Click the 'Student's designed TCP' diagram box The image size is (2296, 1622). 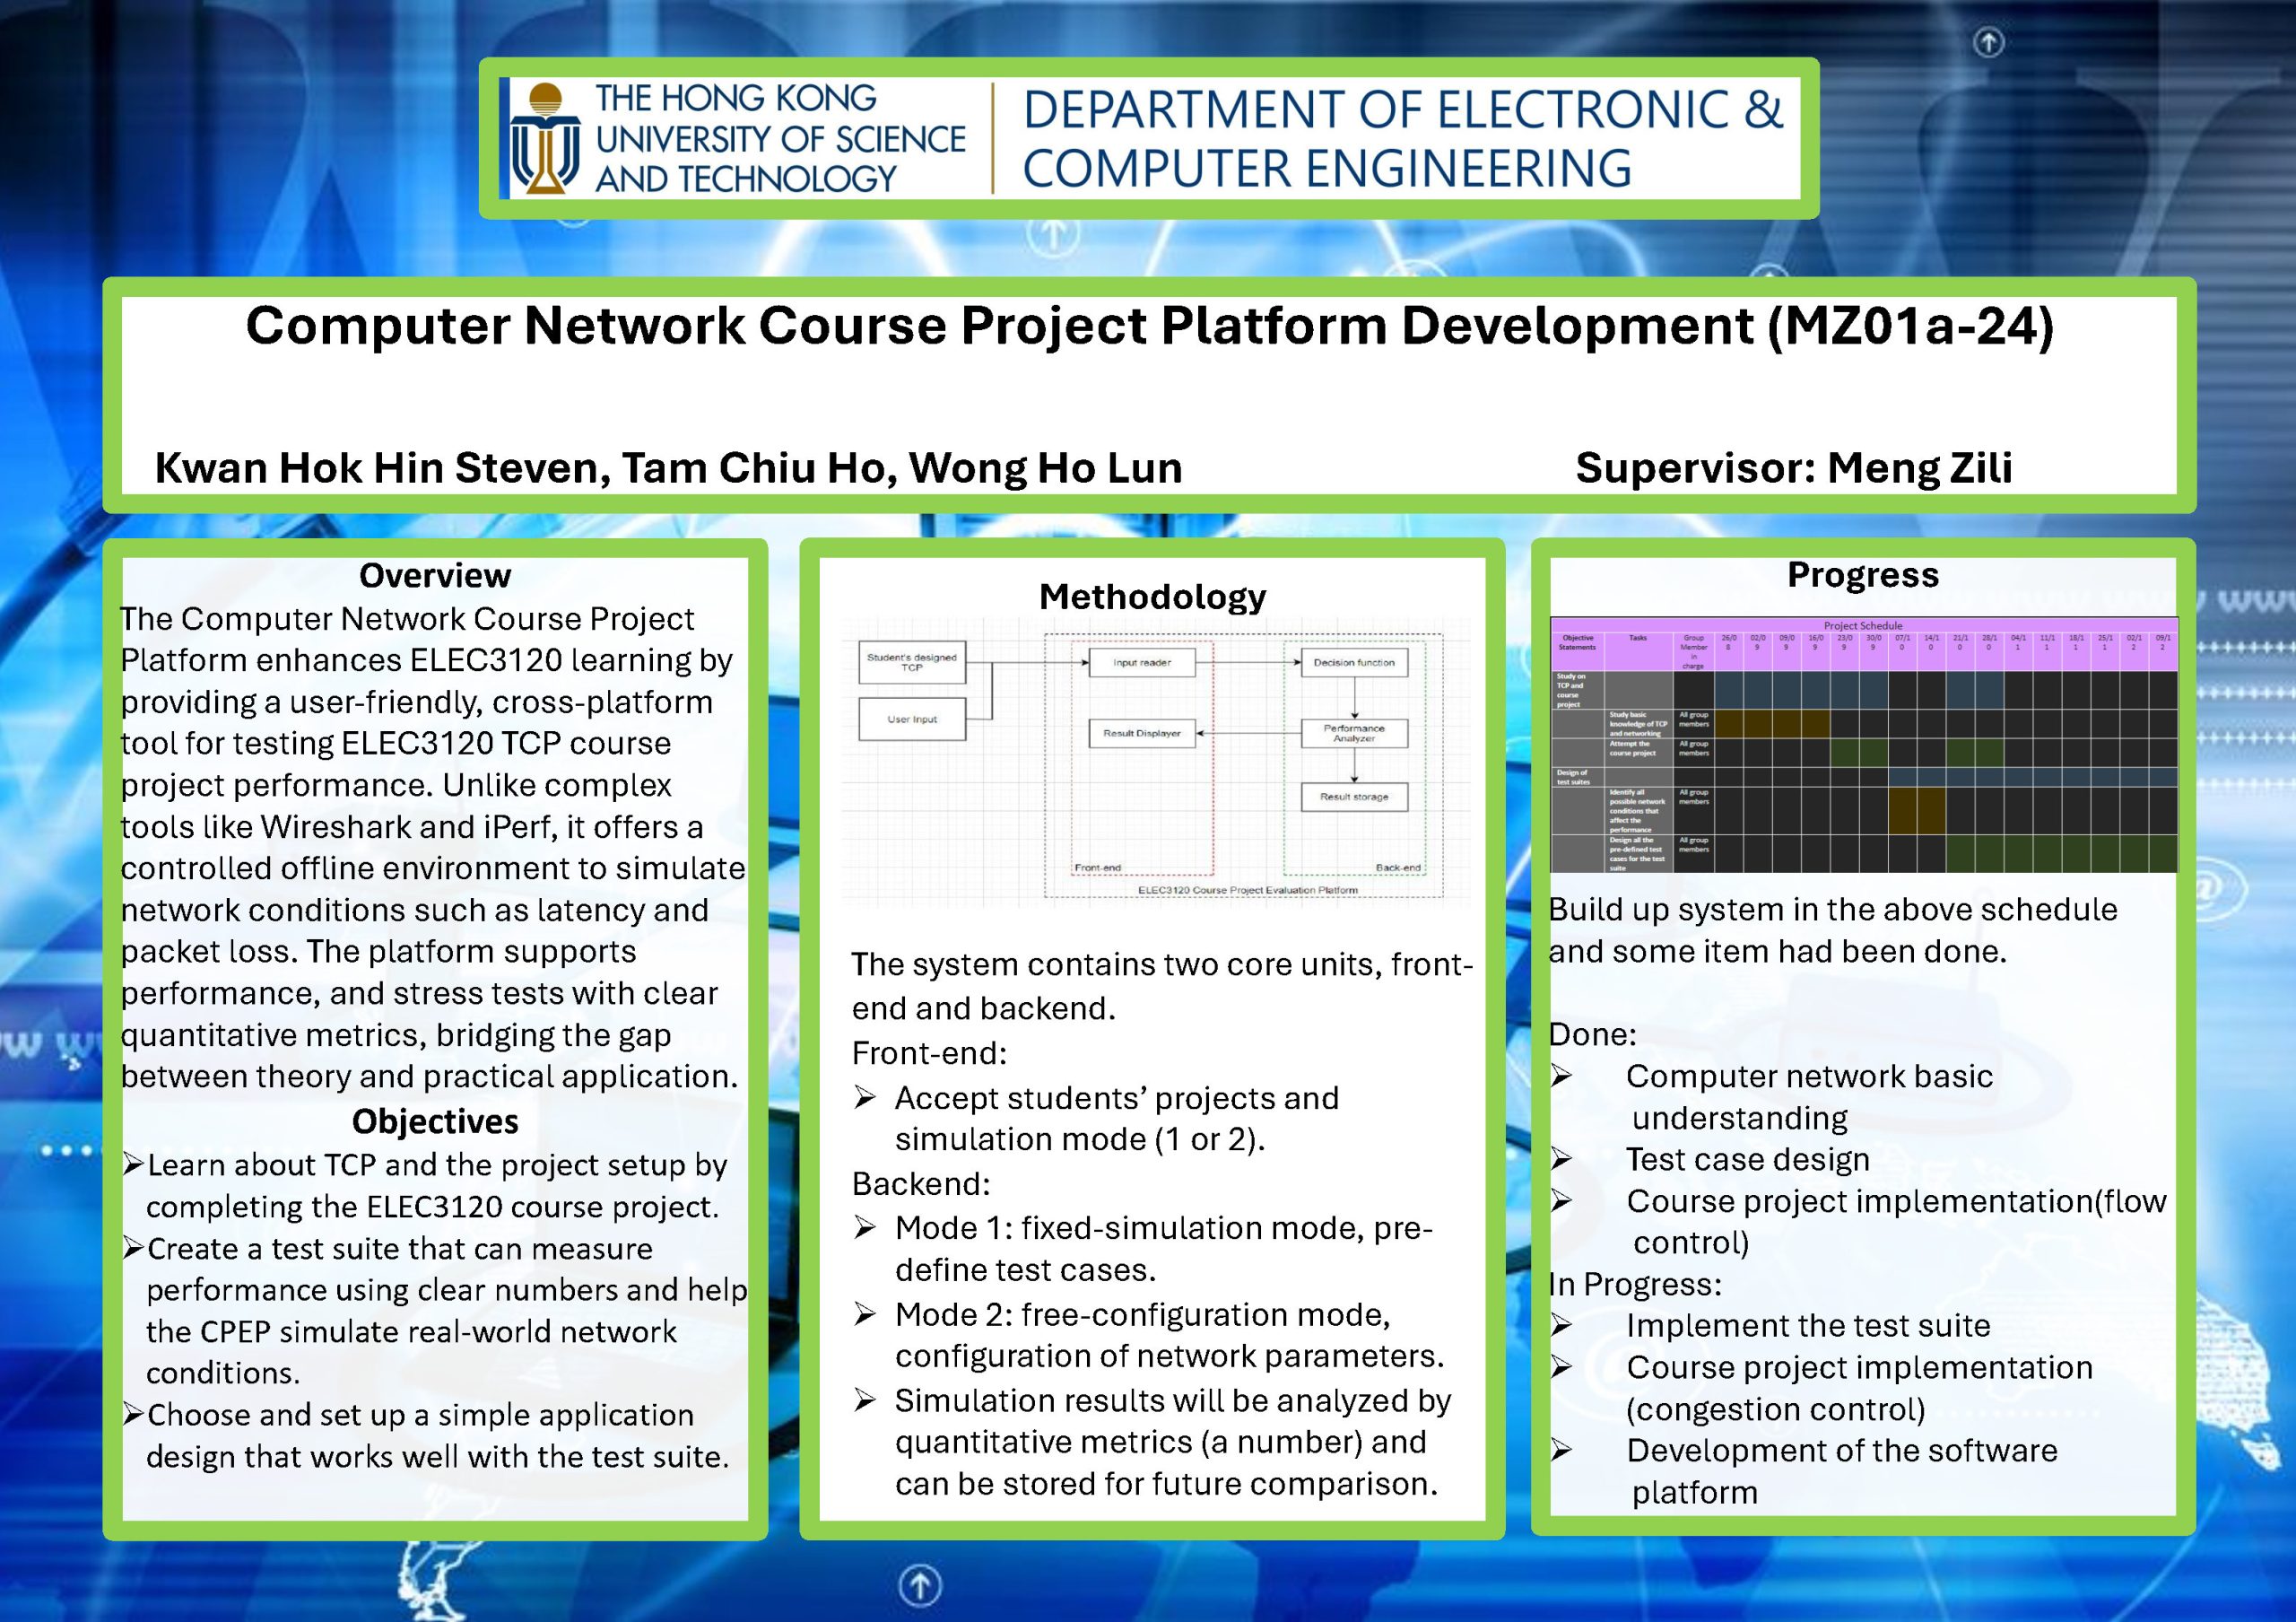(912, 662)
